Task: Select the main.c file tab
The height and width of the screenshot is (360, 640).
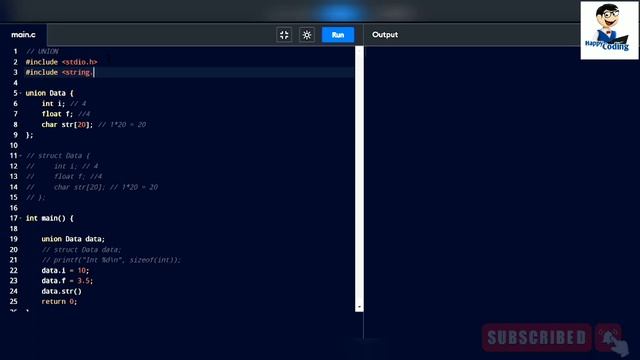Action: tap(23, 35)
